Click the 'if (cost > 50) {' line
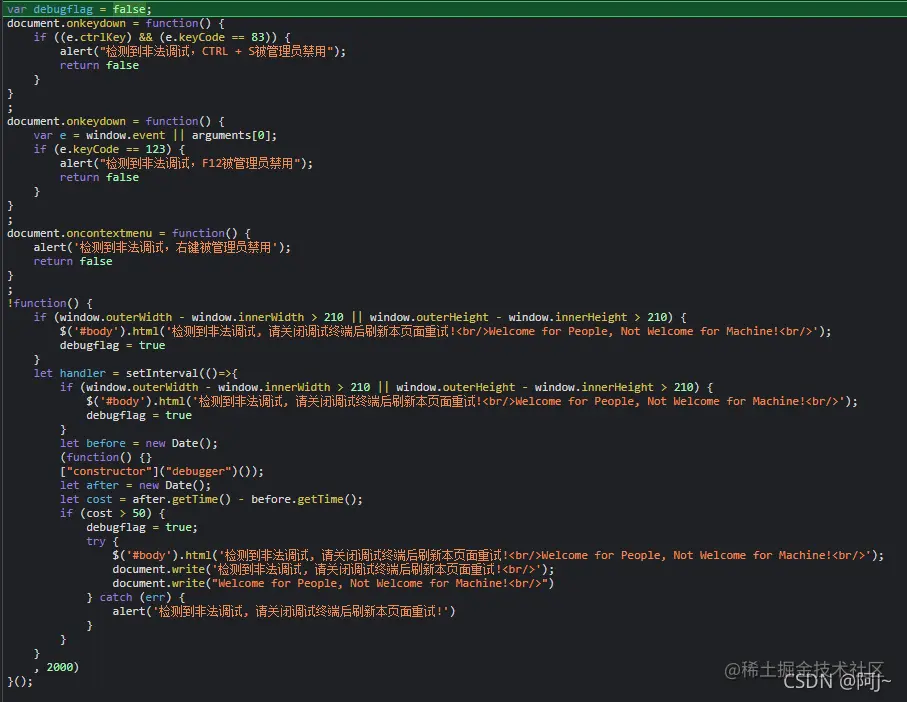Viewport: 907px width, 702px height. click(x=112, y=513)
